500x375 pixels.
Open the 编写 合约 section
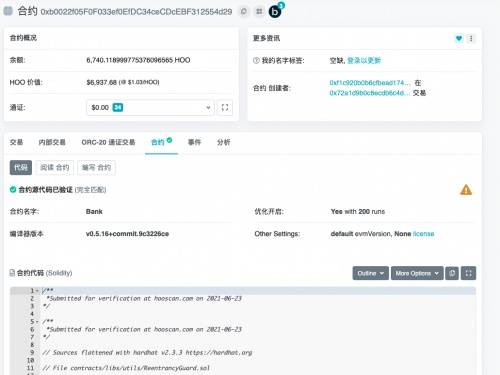coord(96,167)
